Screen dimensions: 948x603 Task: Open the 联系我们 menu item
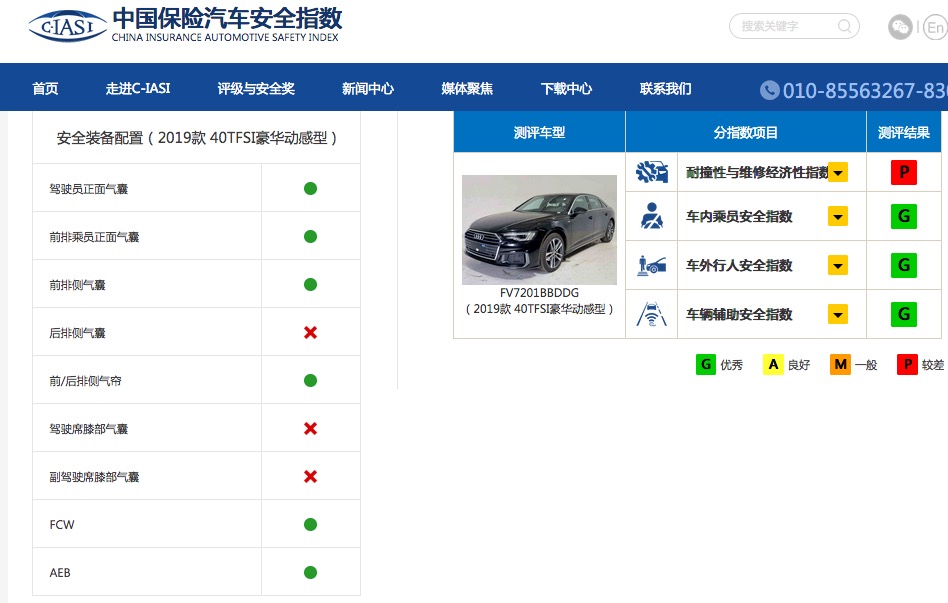[x=666, y=89]
